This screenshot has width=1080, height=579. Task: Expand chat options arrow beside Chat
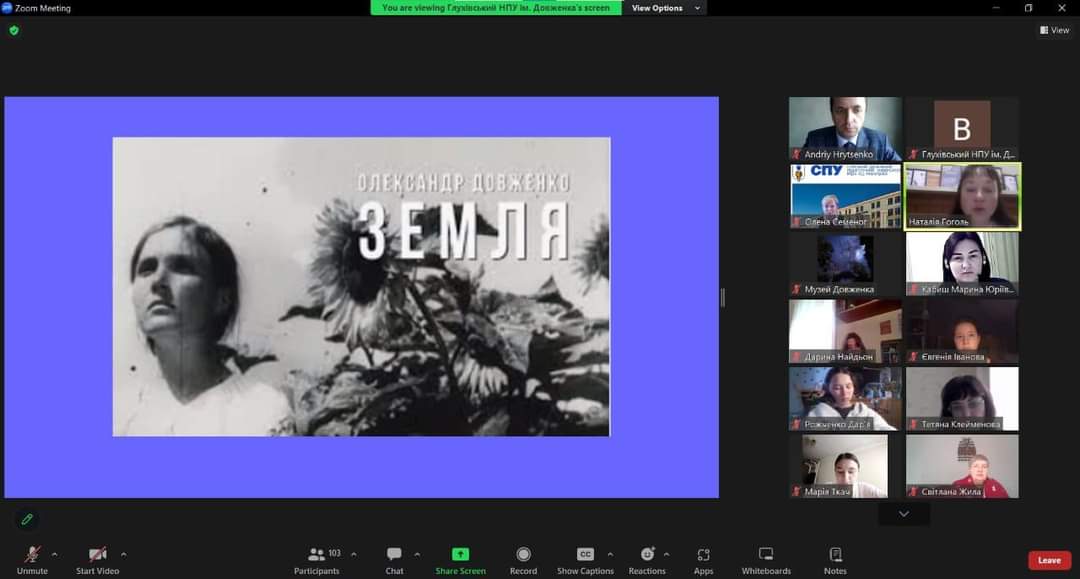(x=417, y=554)
